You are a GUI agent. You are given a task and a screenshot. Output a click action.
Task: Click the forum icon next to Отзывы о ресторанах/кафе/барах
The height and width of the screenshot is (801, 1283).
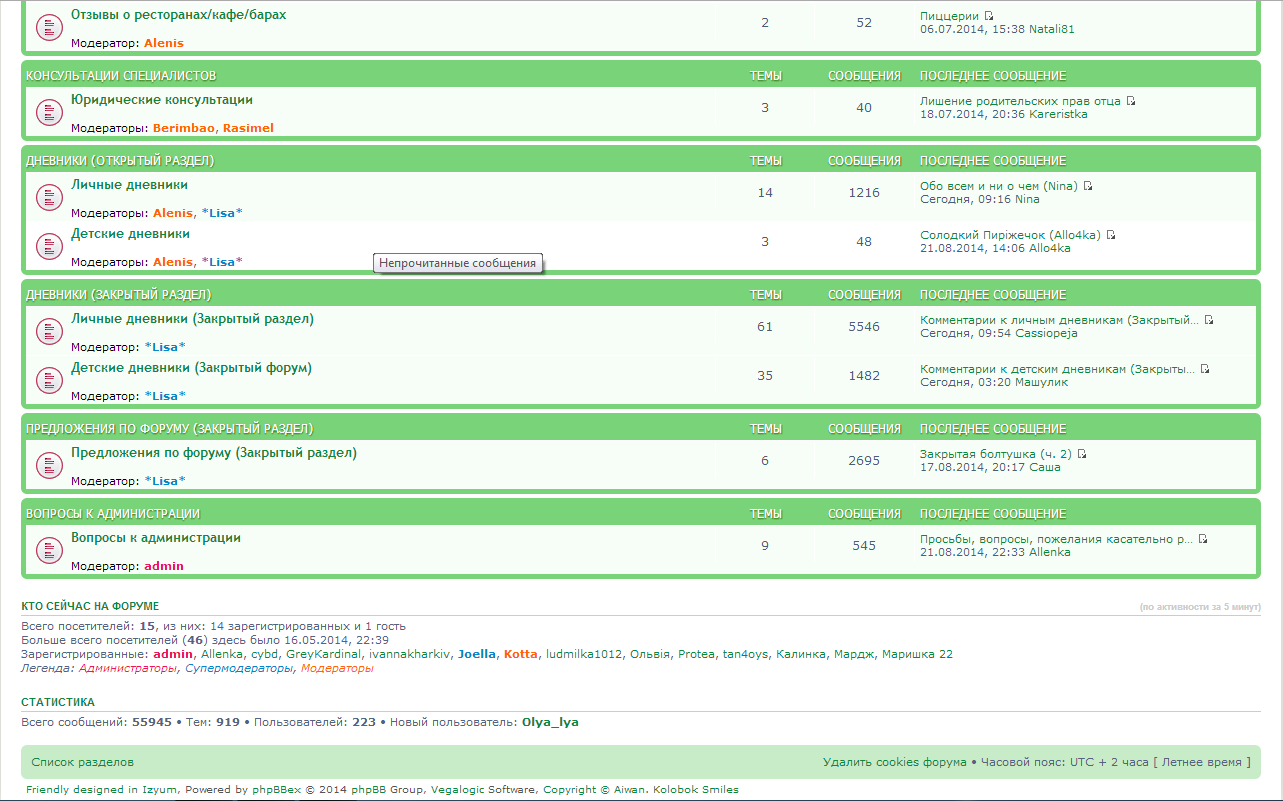click(50, 29)
